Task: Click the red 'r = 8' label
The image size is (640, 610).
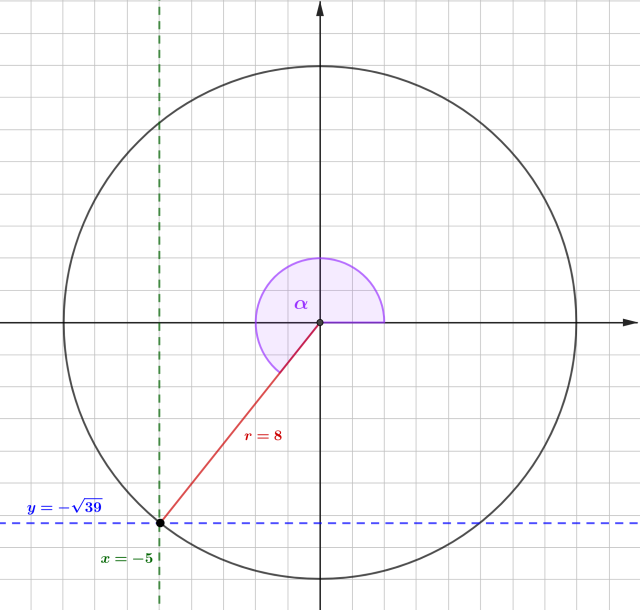Action: click(x=263, y=436)
